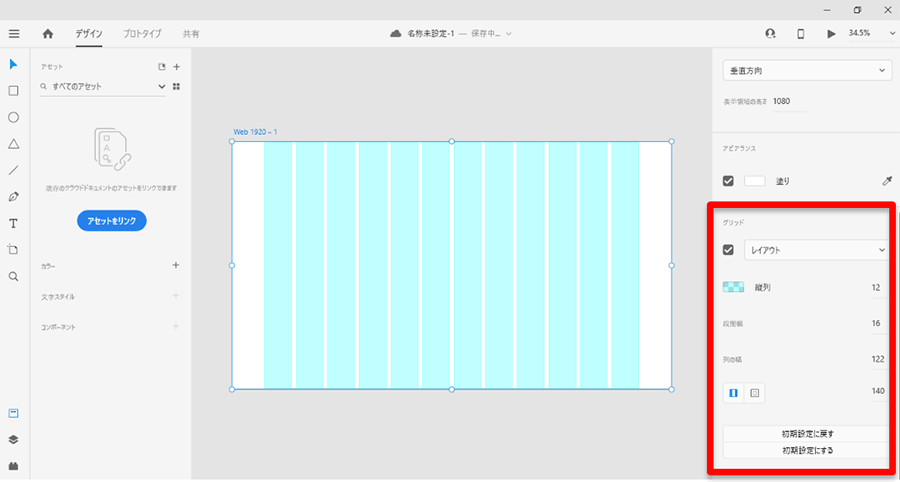This screenshot has height=482, width=900.
Task: Edit the 縦列 column count field
Action: (x=877, y=287)
